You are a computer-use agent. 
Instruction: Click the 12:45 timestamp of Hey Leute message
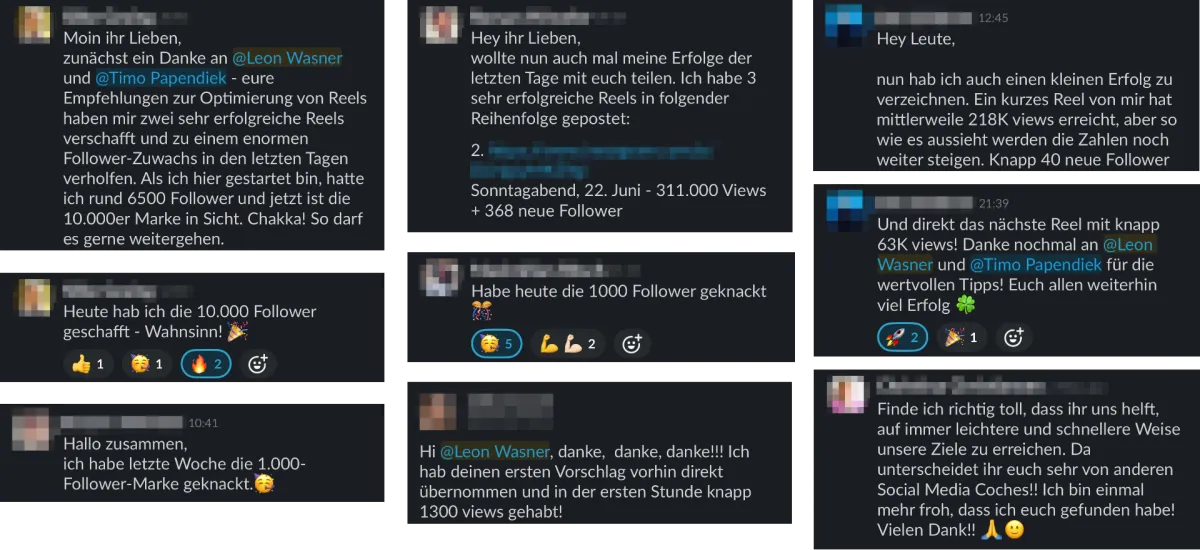[x=994, y=18]
